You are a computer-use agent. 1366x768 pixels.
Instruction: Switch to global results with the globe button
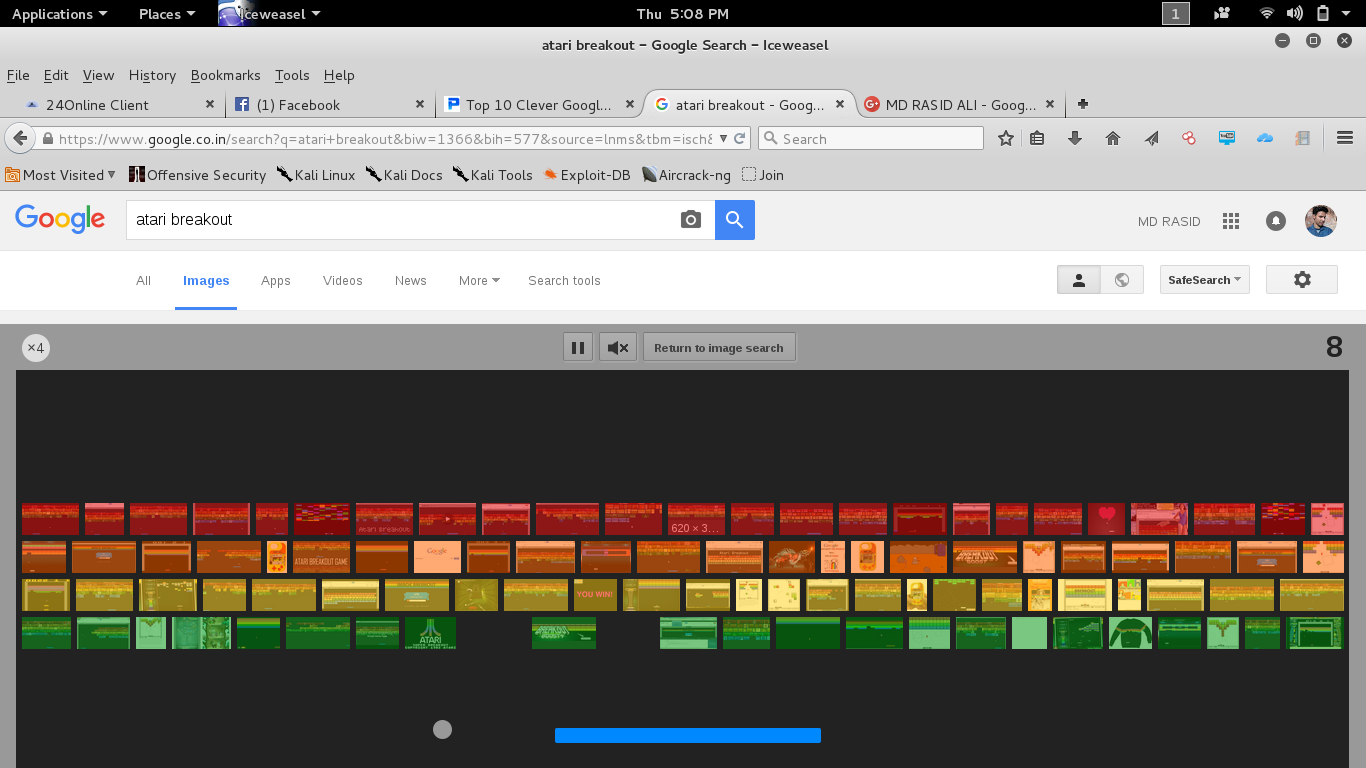[x=1122, y=280]
